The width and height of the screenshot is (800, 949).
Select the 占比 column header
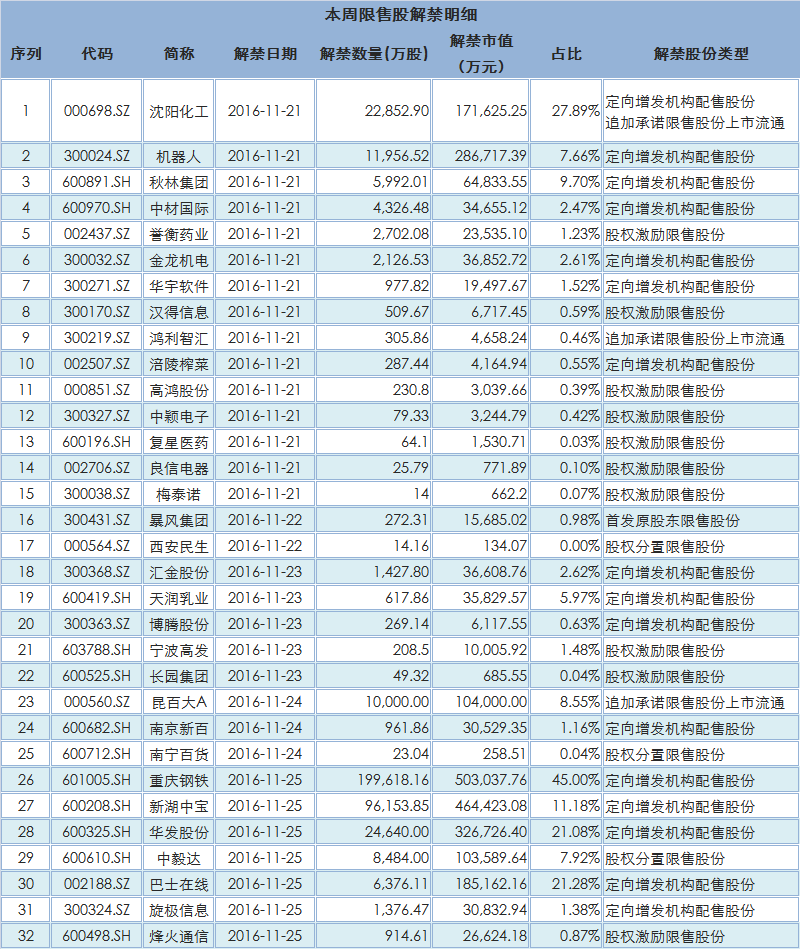tap(566, 54)
